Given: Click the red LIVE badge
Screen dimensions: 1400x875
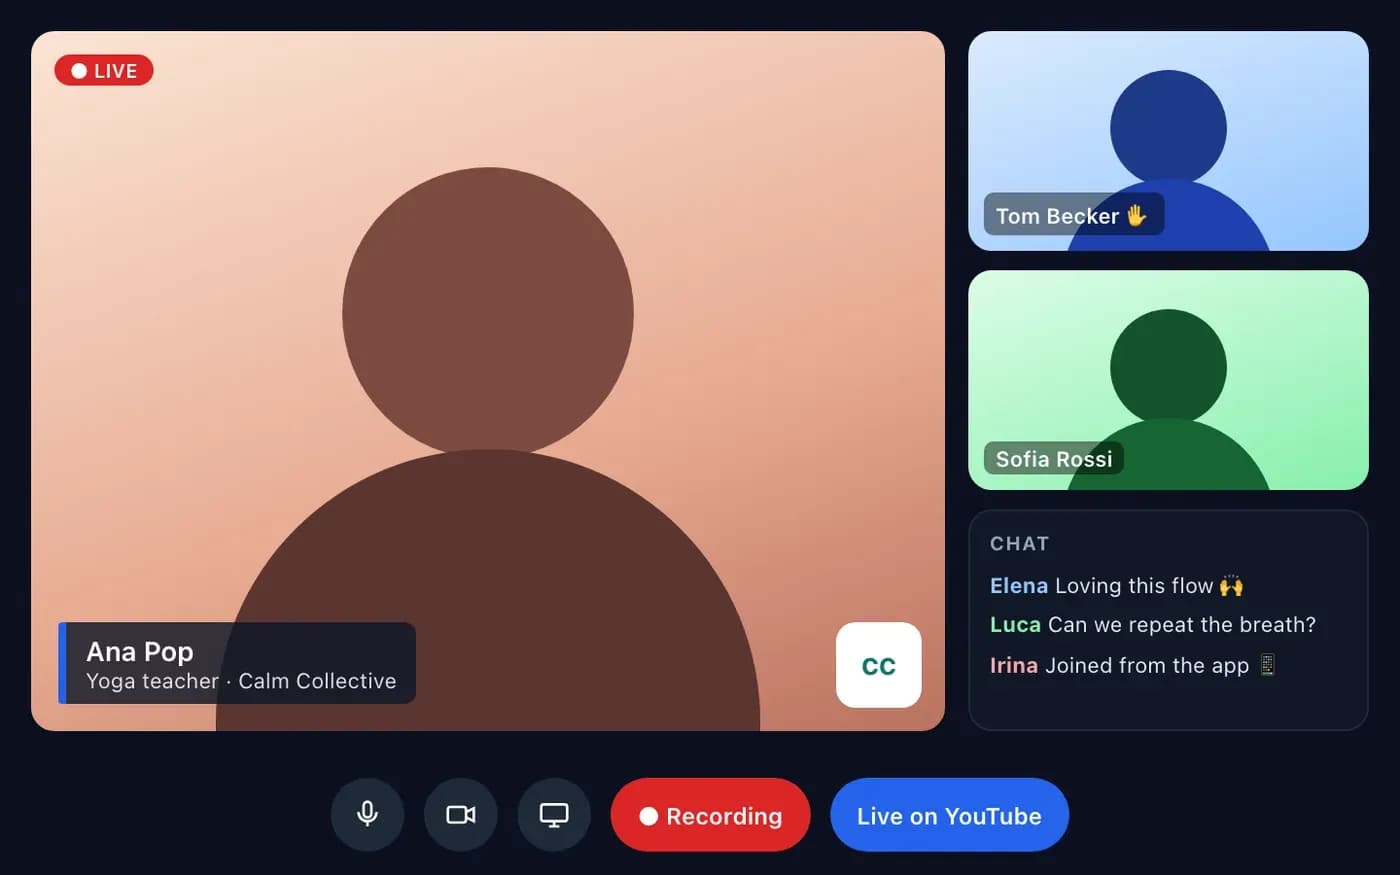Looking at the screenshot, I should click(104, 71).
